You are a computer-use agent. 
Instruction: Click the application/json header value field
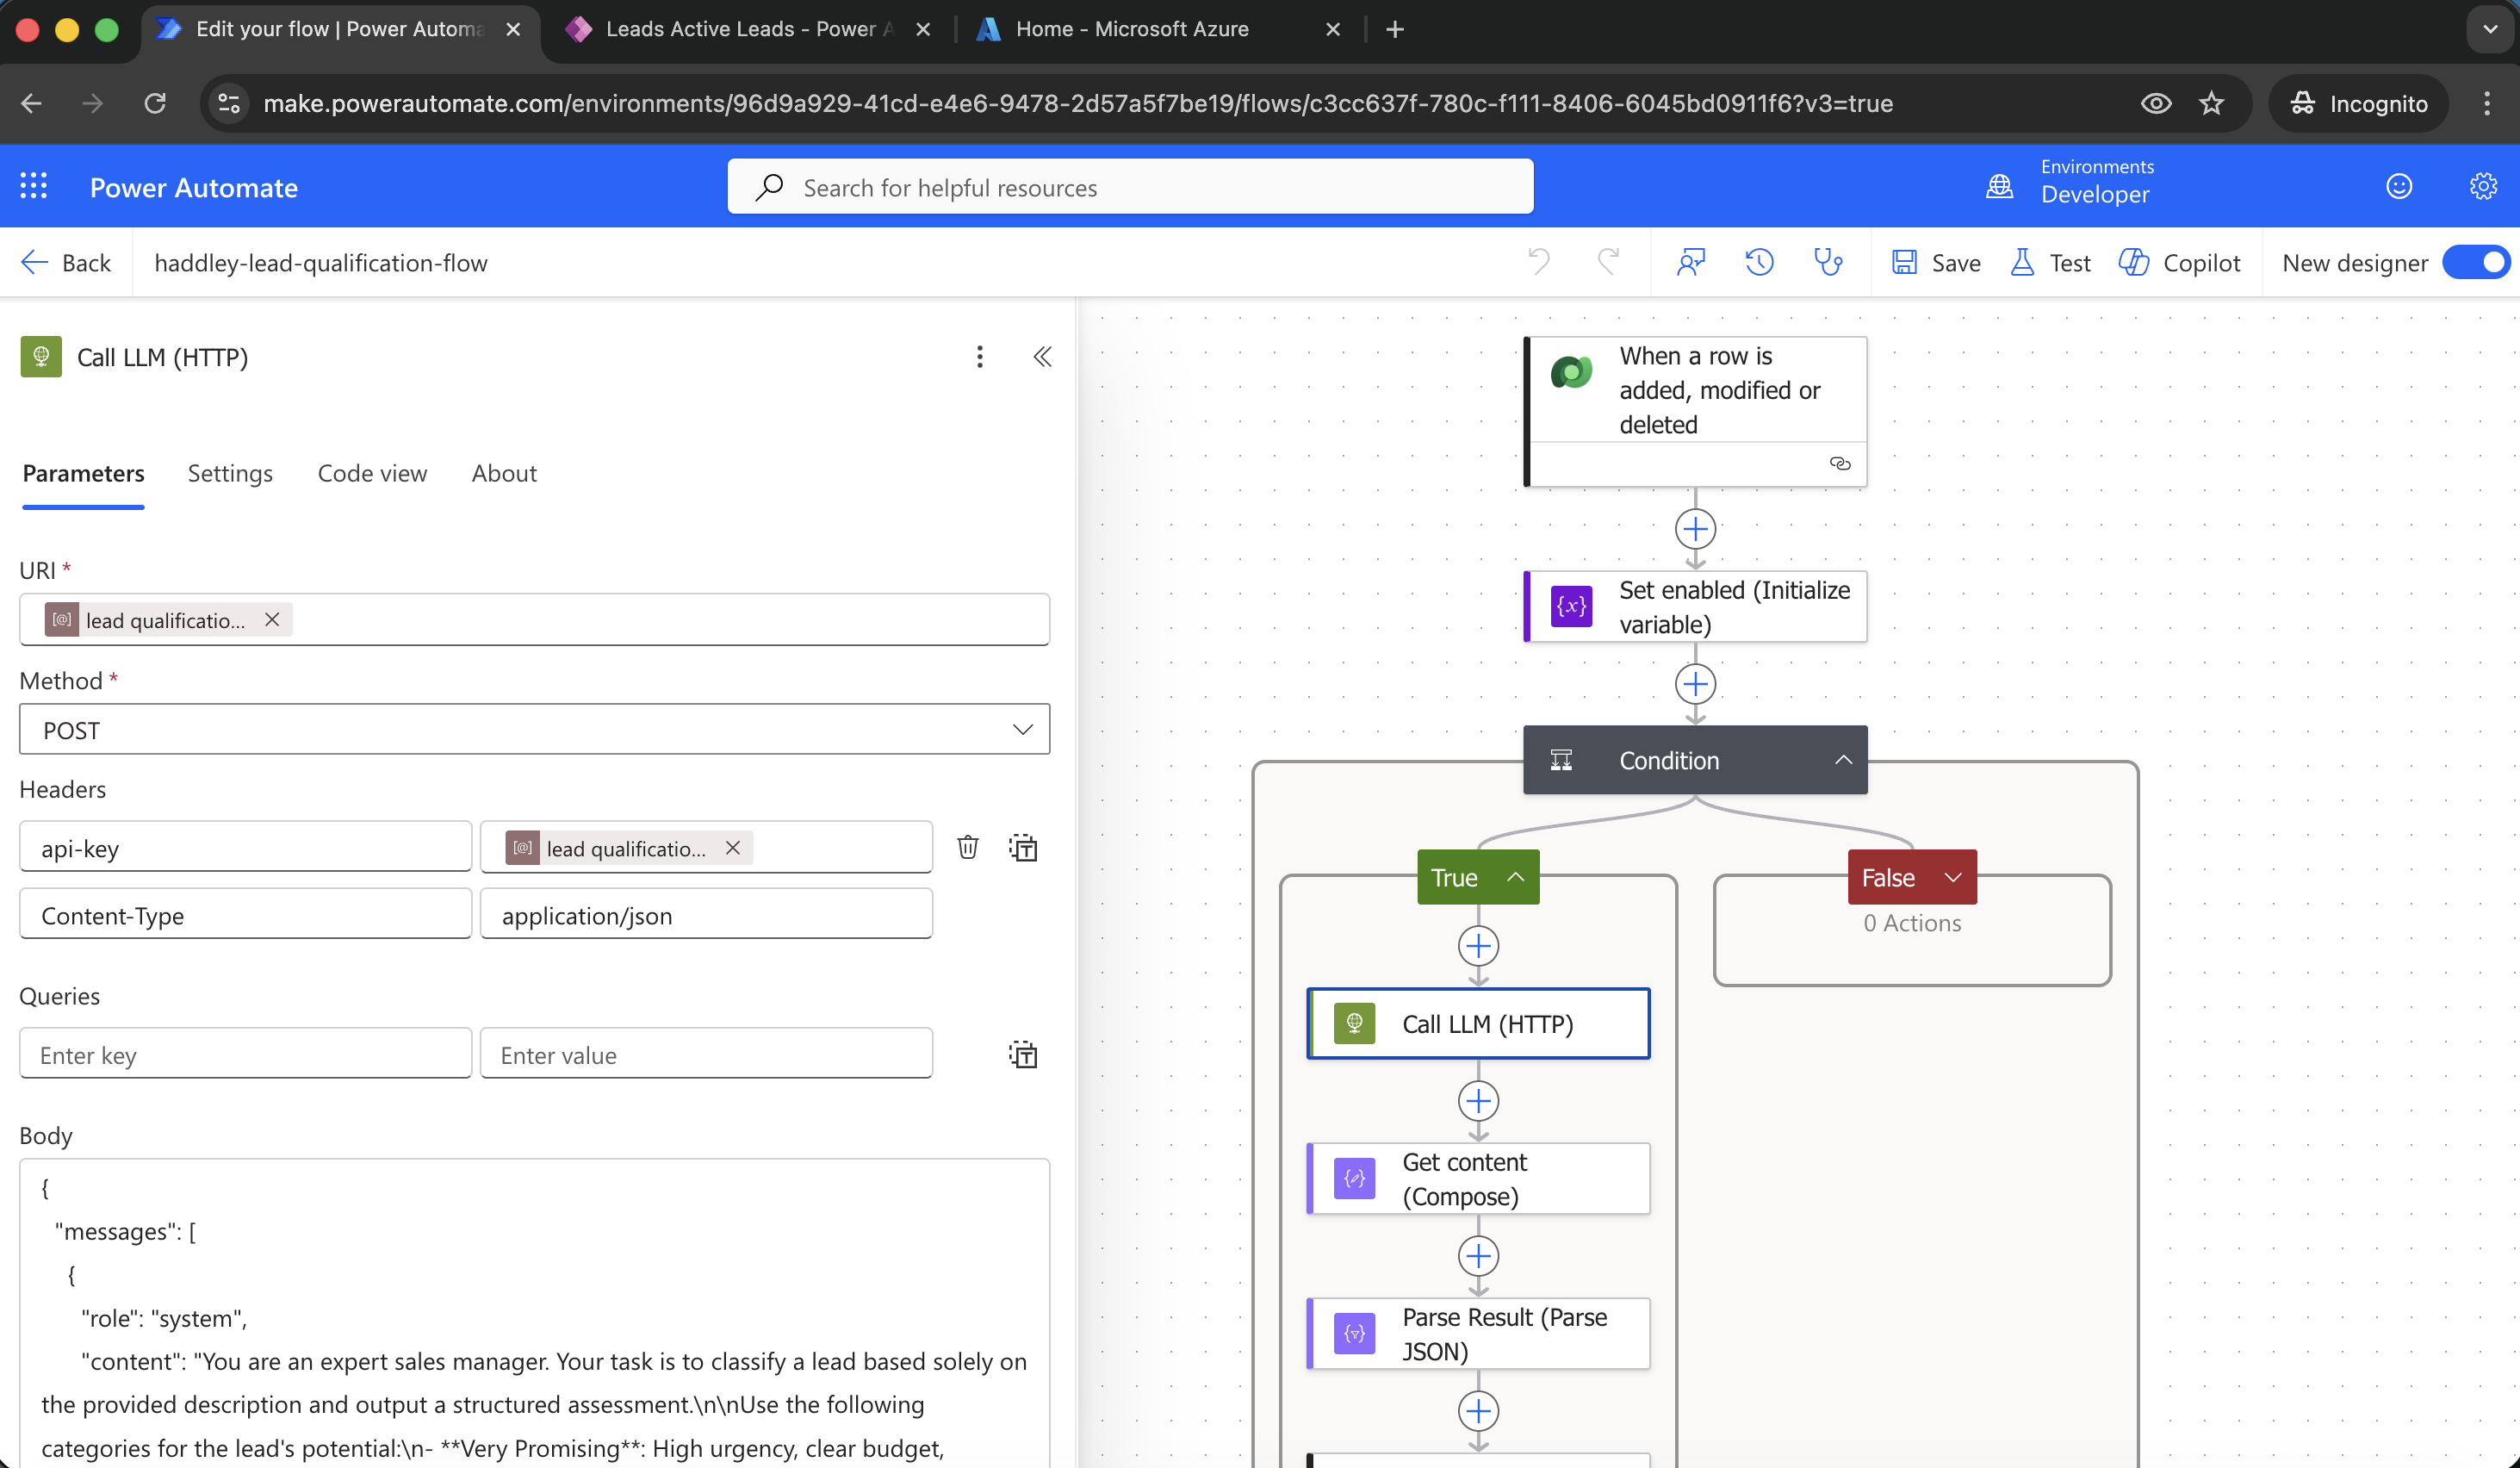click(x=706, y=915)
